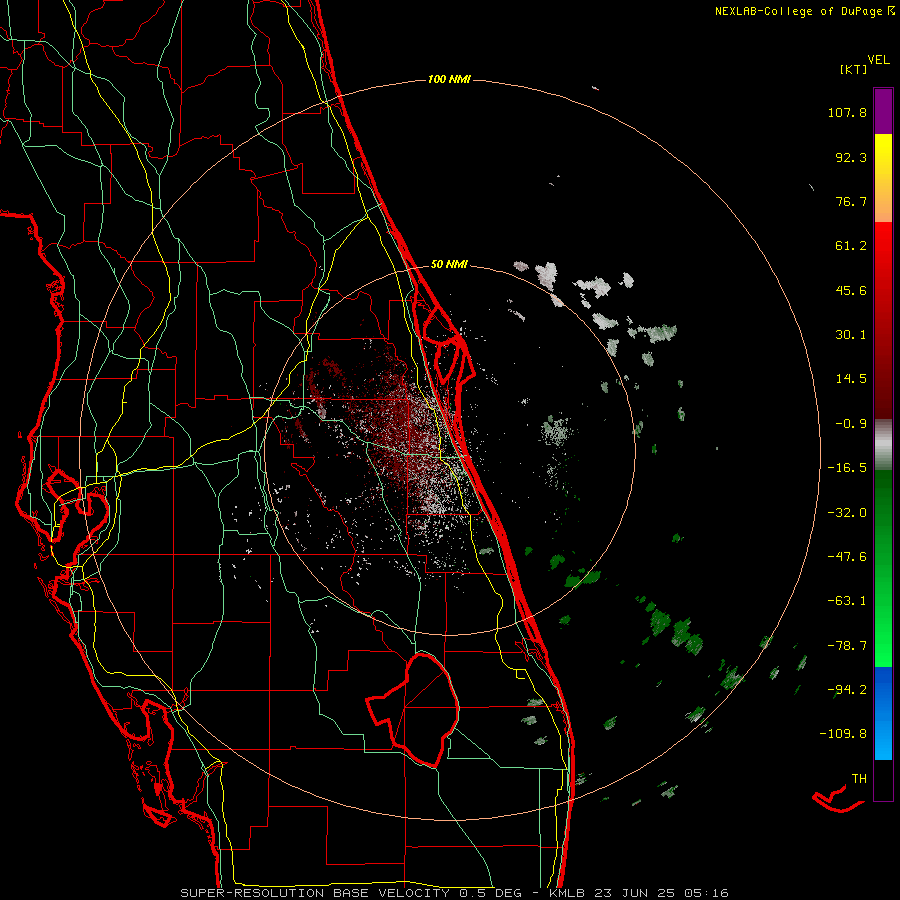
Task: Click the -94.2 velocity scale value
Action: pyautogui.click(x=847, y=689)
